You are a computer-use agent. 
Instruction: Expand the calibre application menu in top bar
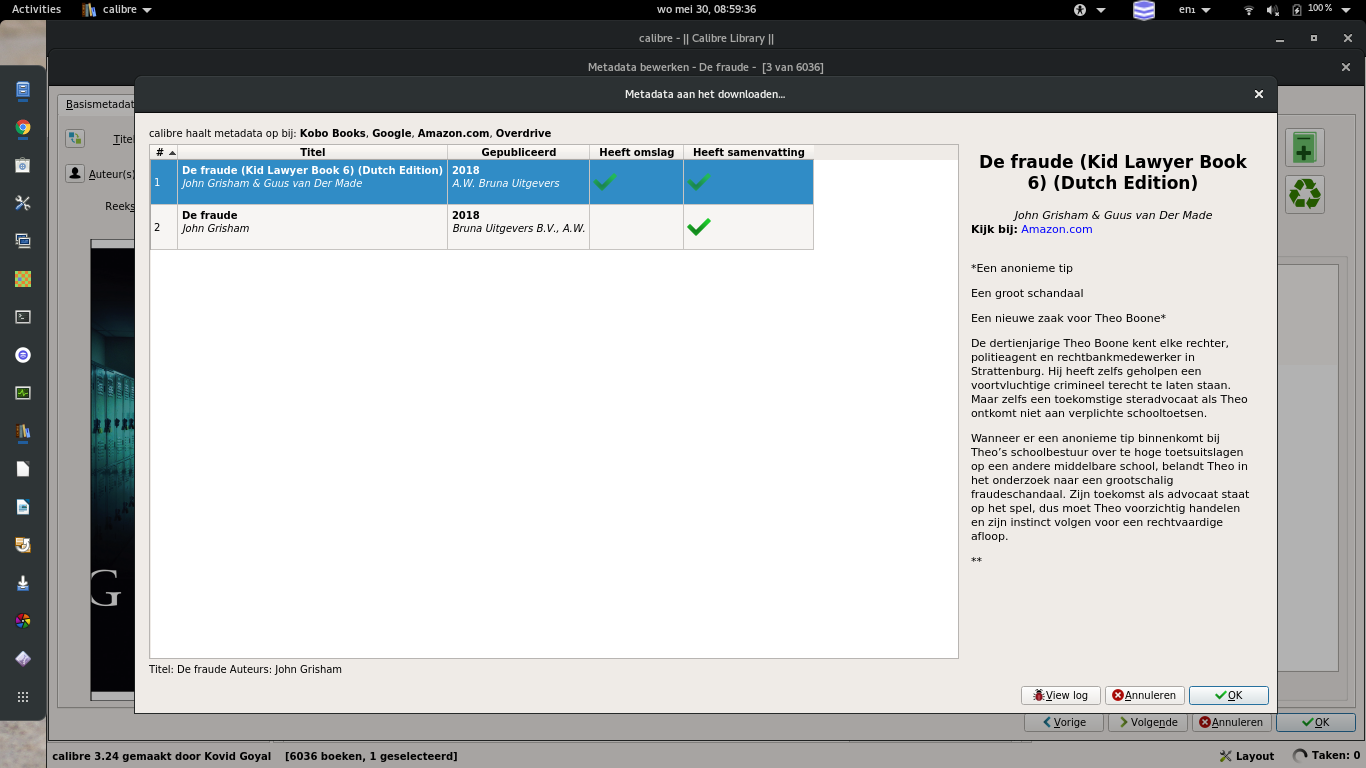(x=117, y=10)
